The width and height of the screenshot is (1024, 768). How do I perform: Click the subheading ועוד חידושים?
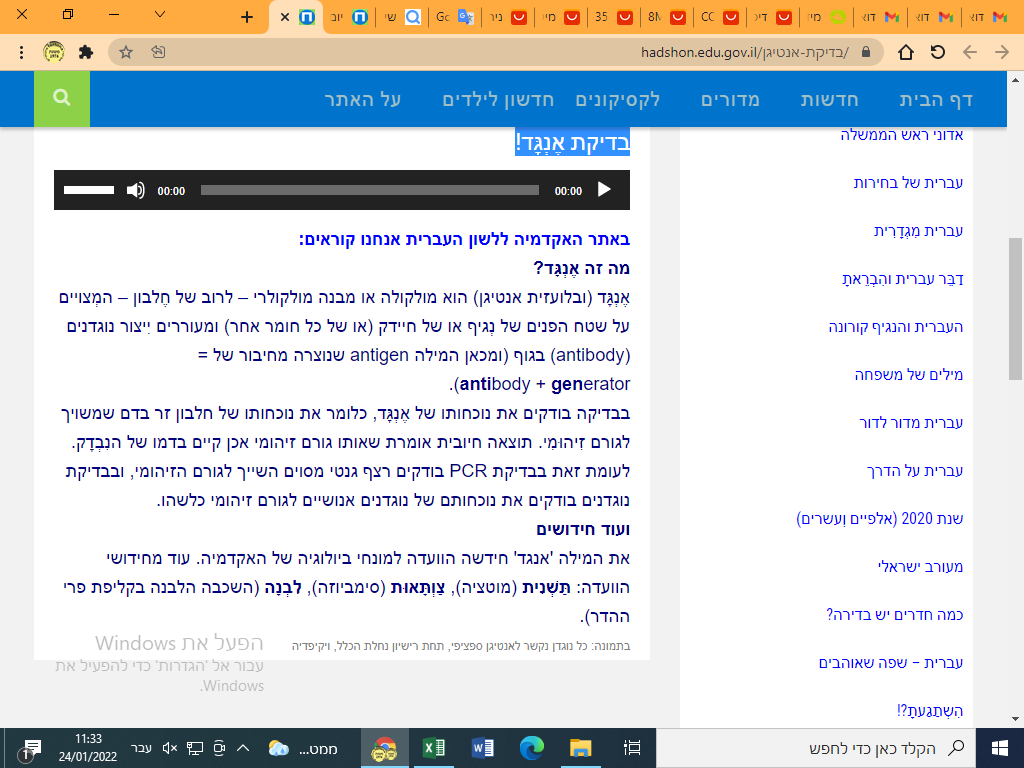(583, 530)
